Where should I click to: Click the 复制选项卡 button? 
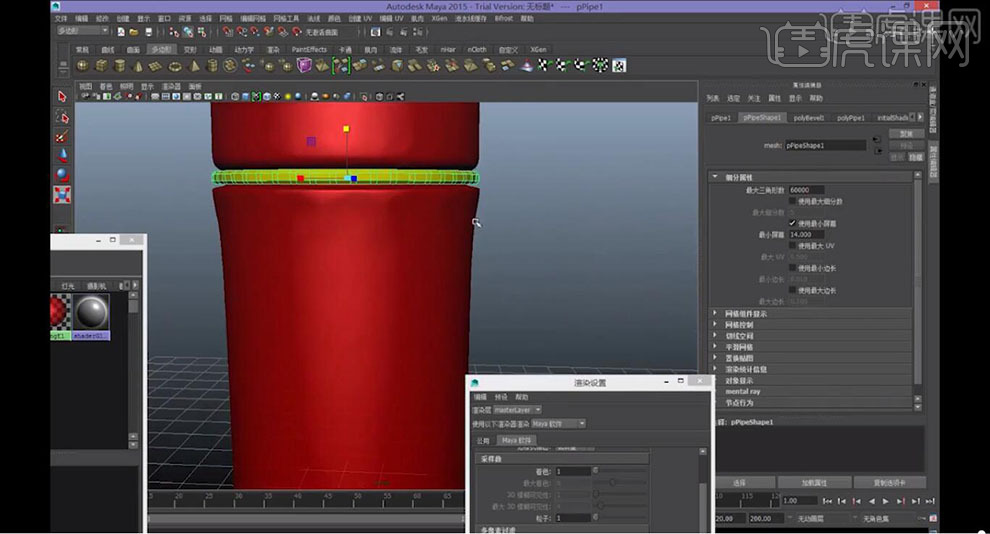pyautogui.click(x=889, y=482)
